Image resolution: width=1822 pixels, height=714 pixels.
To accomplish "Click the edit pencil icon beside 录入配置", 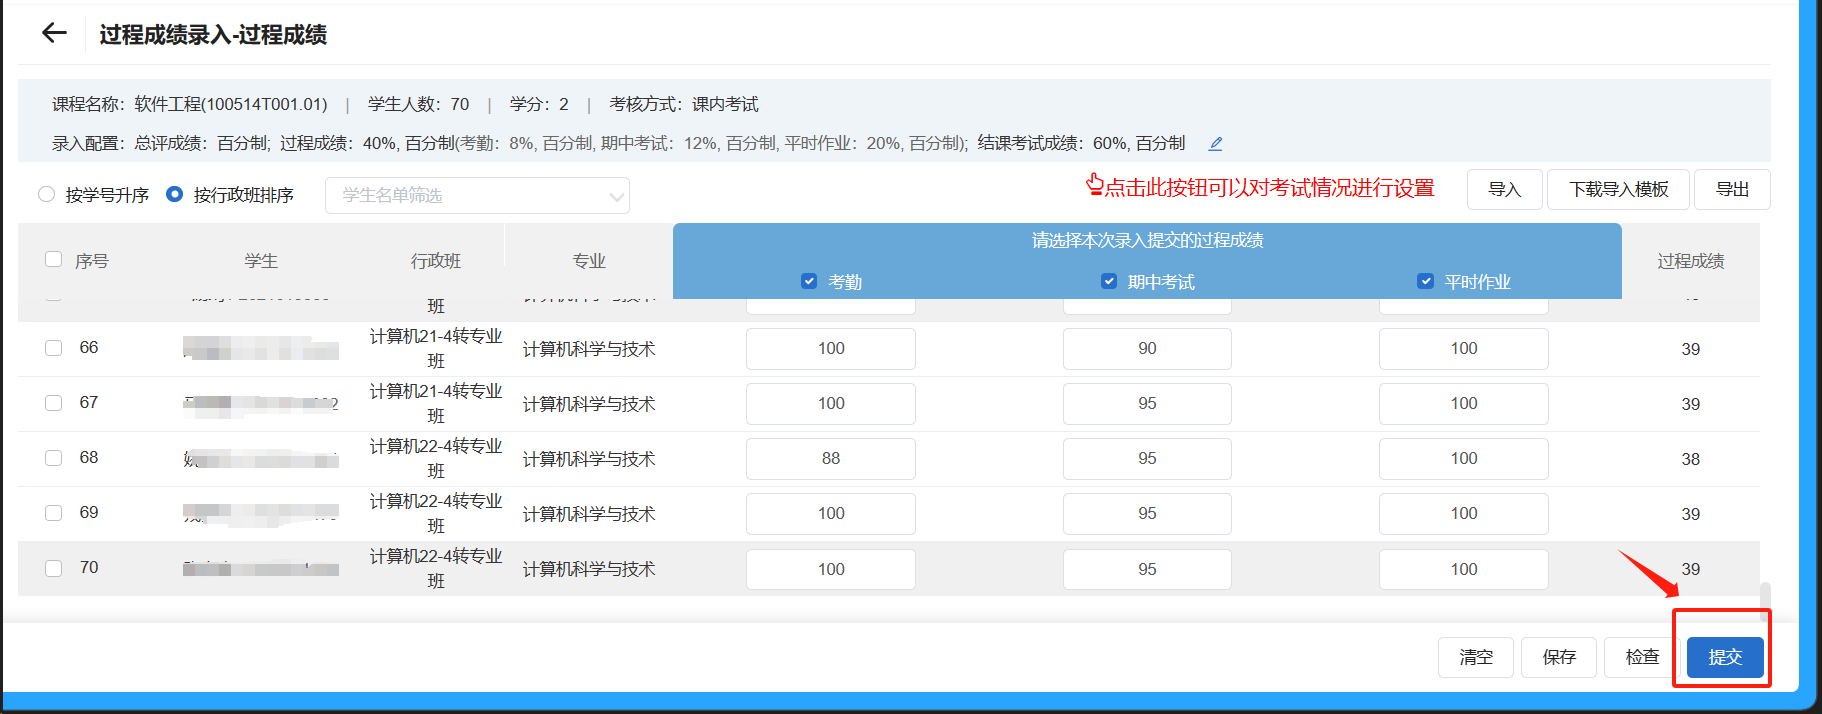I will pos(1215,144).
